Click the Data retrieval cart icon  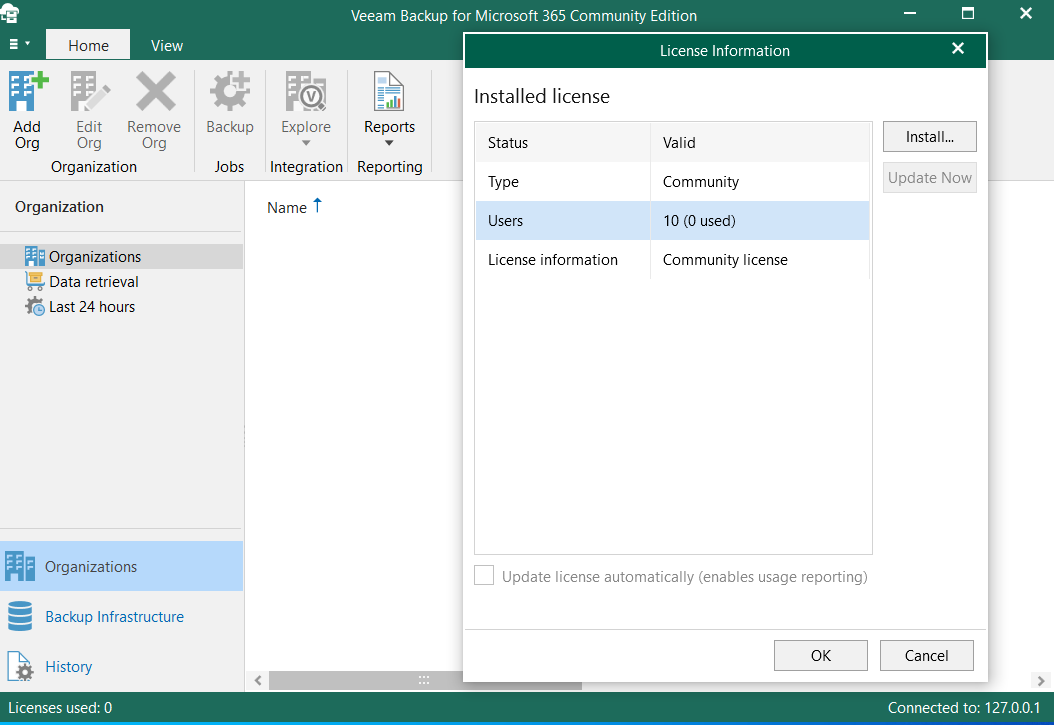34,281
